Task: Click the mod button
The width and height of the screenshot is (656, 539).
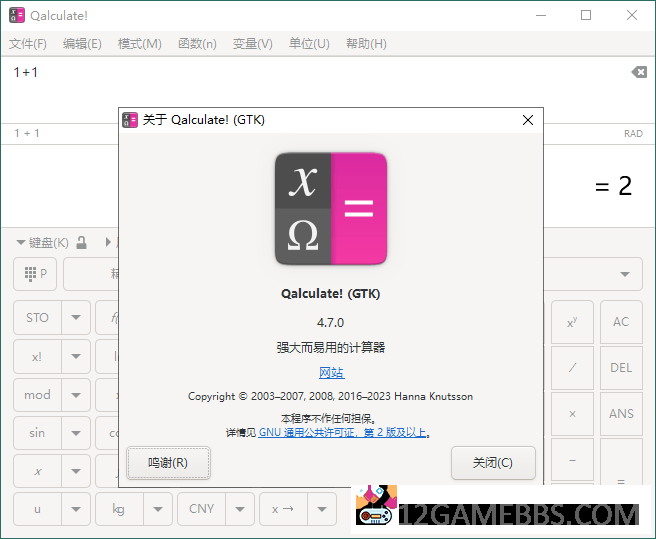Action: pos(37,395)
